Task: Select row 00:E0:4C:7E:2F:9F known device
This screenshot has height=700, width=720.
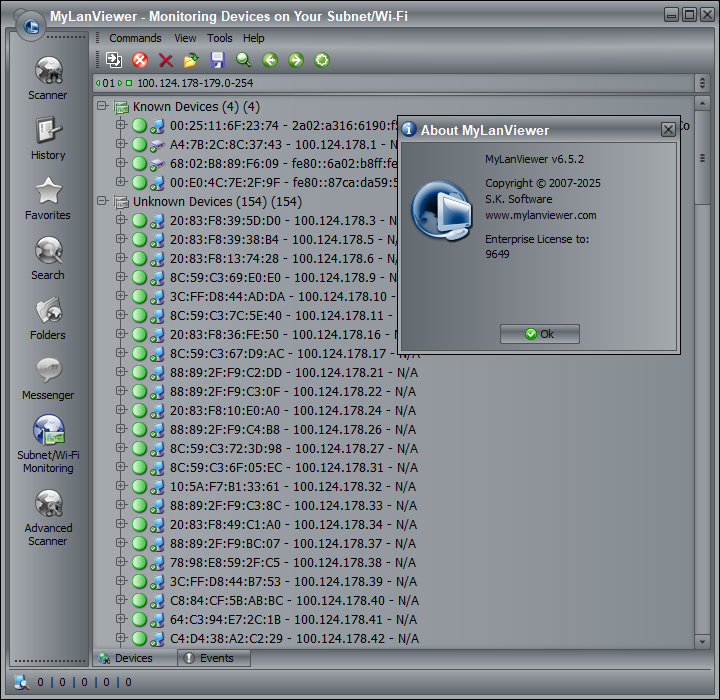Action: click(x=283, y=183)
